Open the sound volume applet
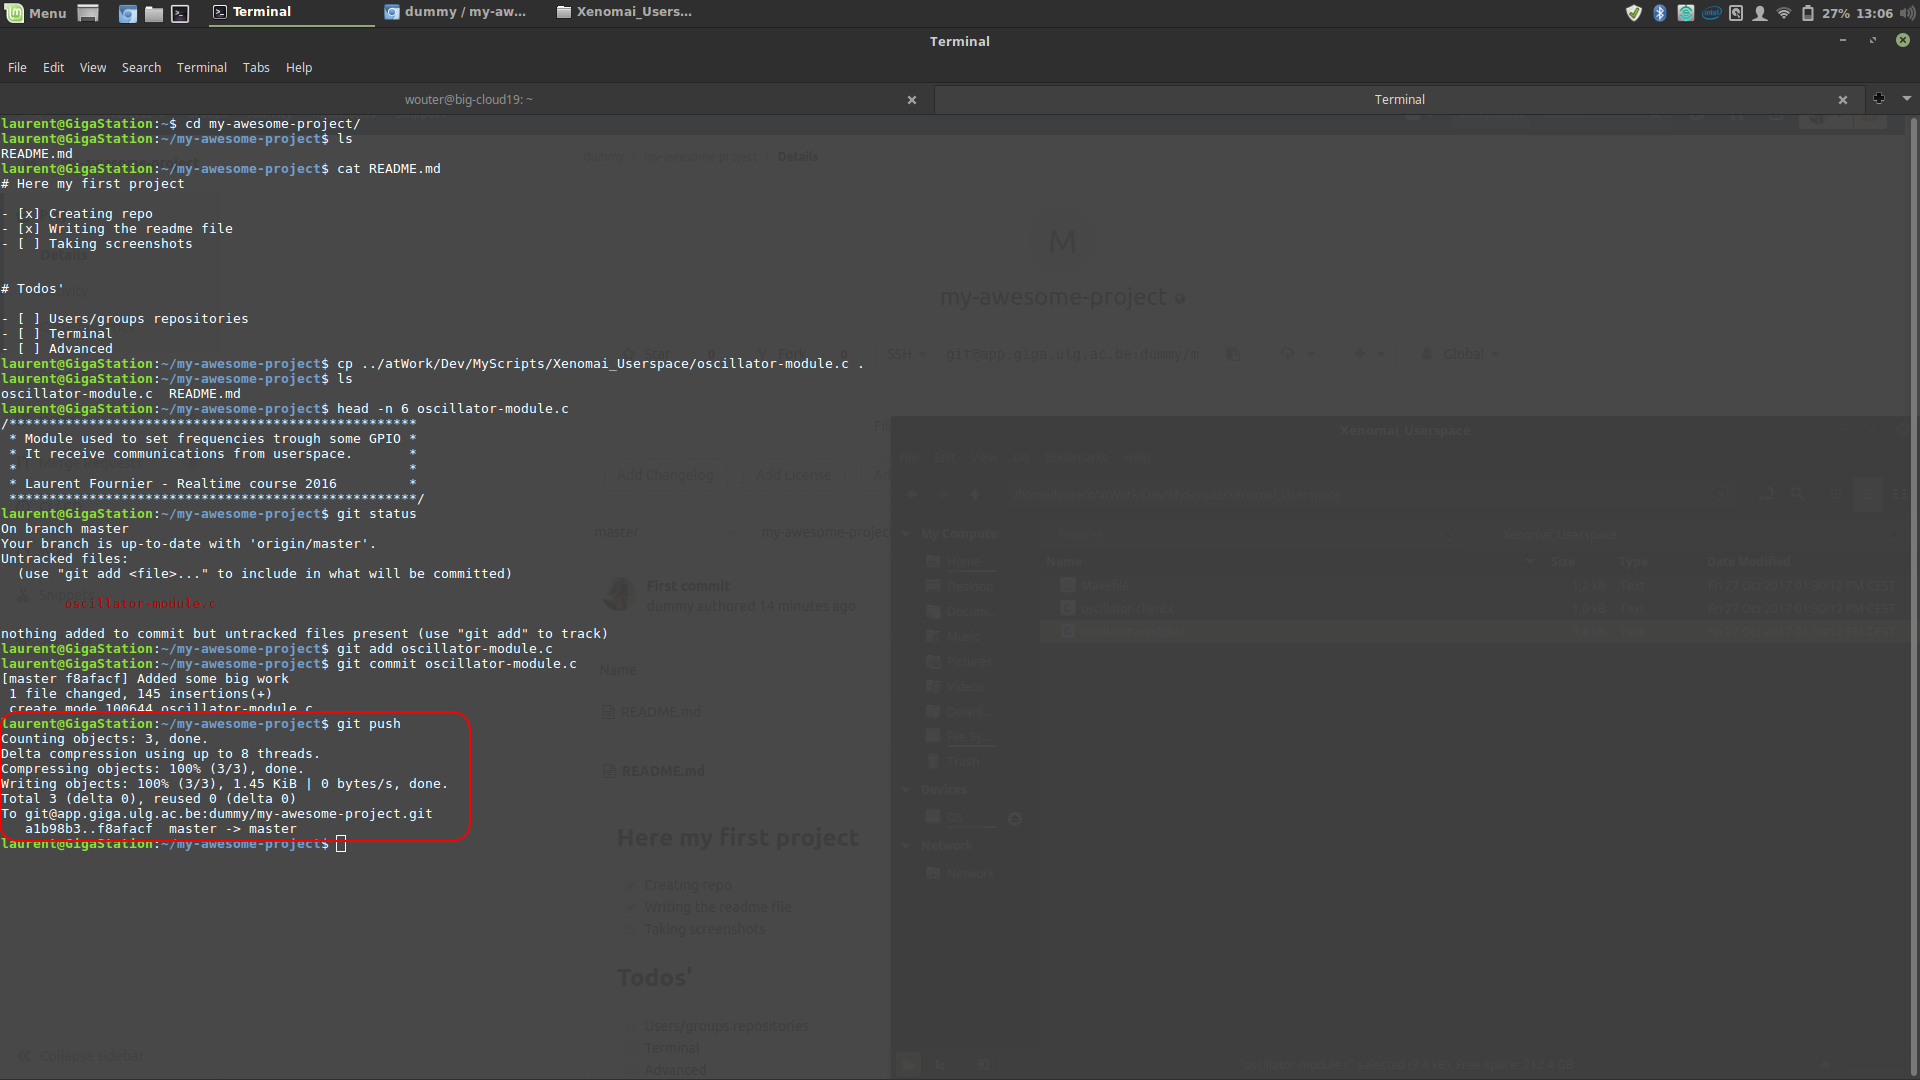Image resolution: width=1920 pixels, height=1080 pixels. coord(1907,13)
